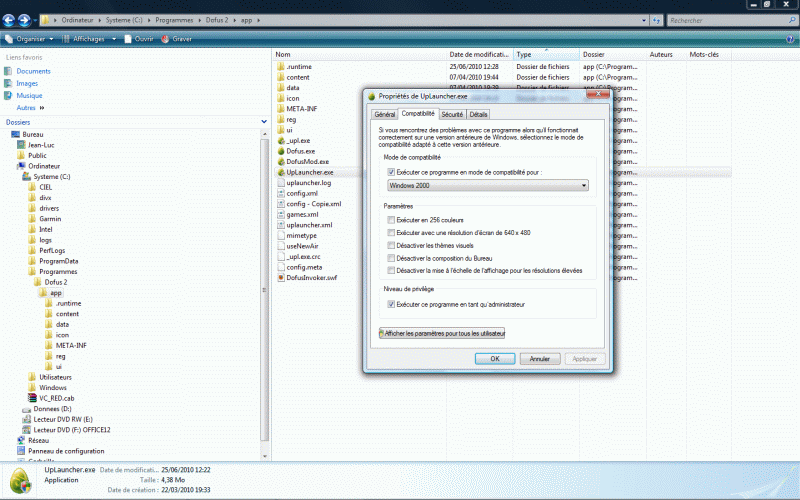This screenshot has width=800, height=500.
Task: Expand the Autres favorites chevron
Action: 42,108
